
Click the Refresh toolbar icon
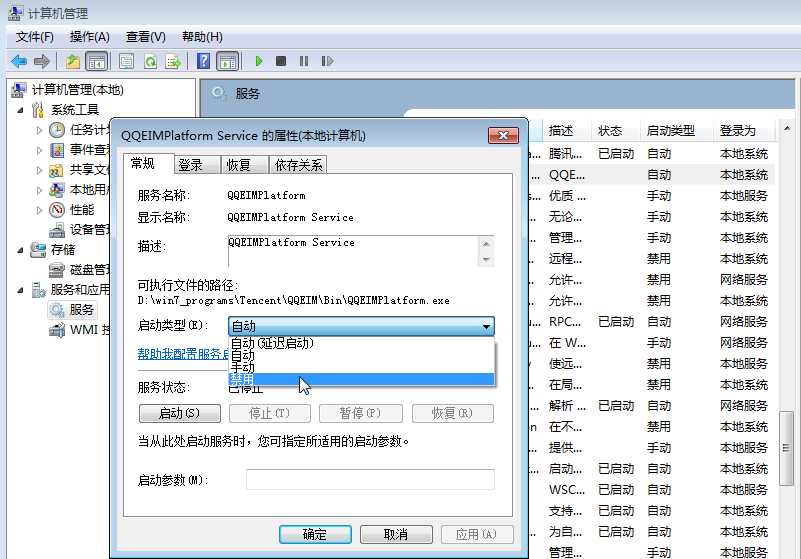click(150, 62)
